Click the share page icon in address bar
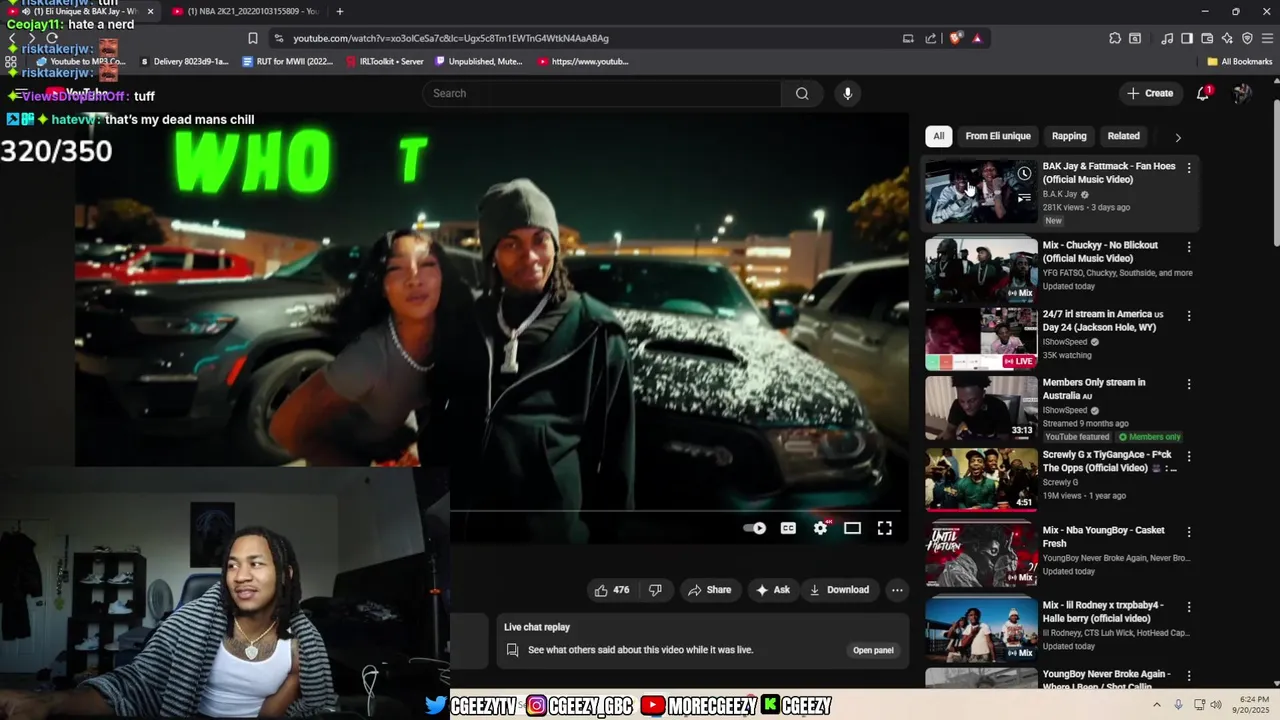Viewport: 1280px width, 720px height. point(931,38)
